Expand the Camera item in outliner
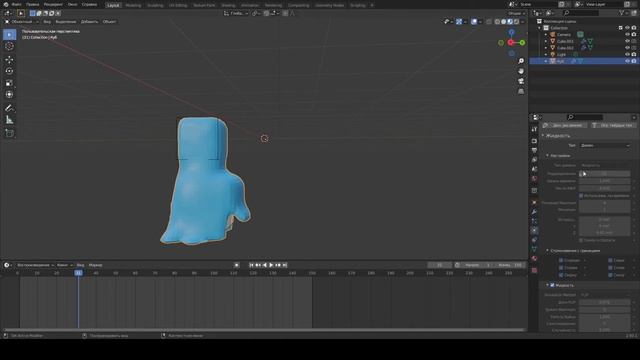This screenshot has height=360, width=640. click(x=546, y=35)
